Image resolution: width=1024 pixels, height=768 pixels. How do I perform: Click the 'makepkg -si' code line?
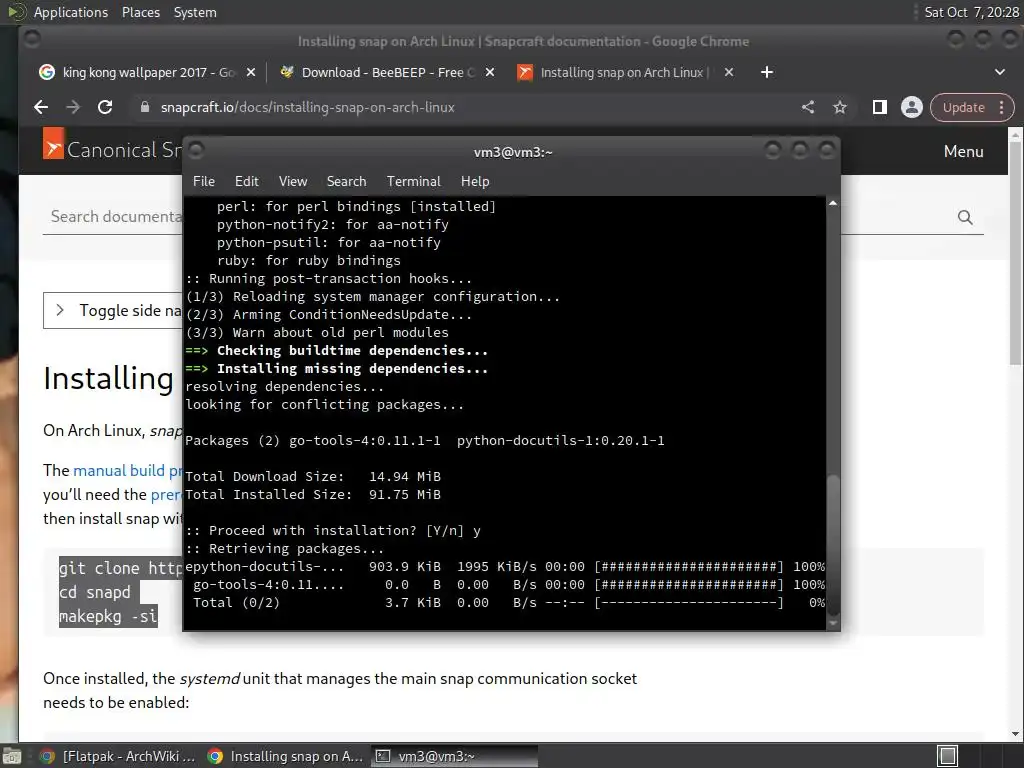108,616
